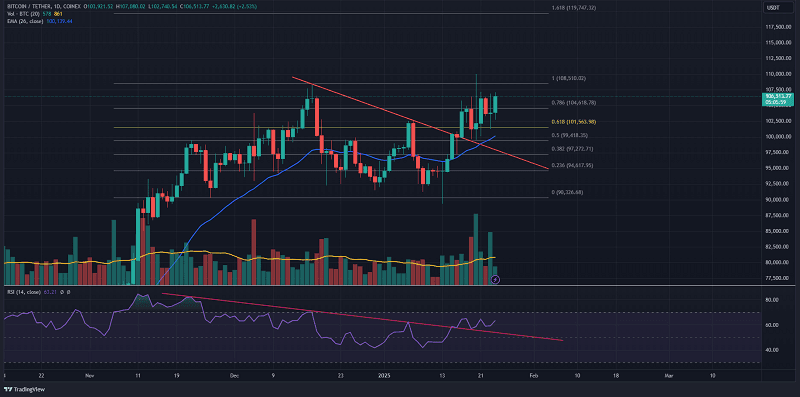Click the close value C106,513.77 in the header
Viewport: 800px width, 397px height.
(195, 7)
